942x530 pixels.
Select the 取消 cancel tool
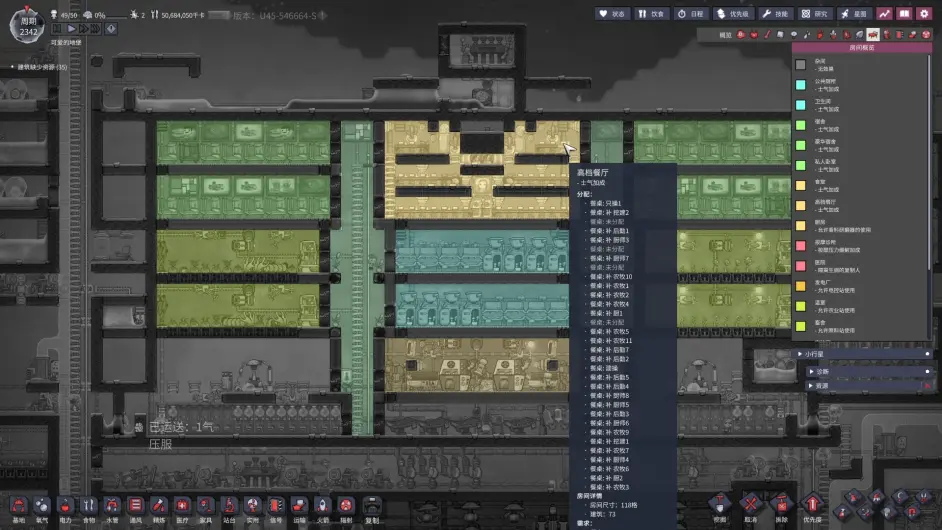pyautogui.click(x=750, y=505)
